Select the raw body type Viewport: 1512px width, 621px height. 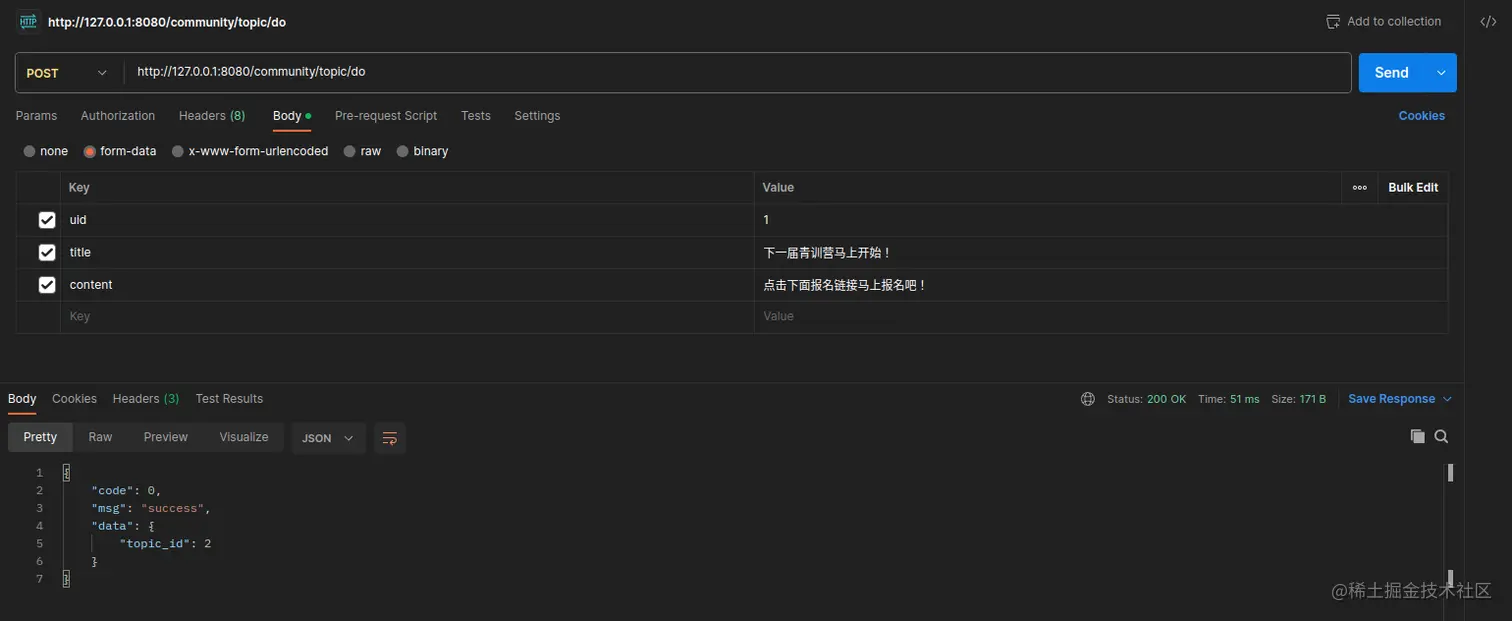tap(362, 151)
